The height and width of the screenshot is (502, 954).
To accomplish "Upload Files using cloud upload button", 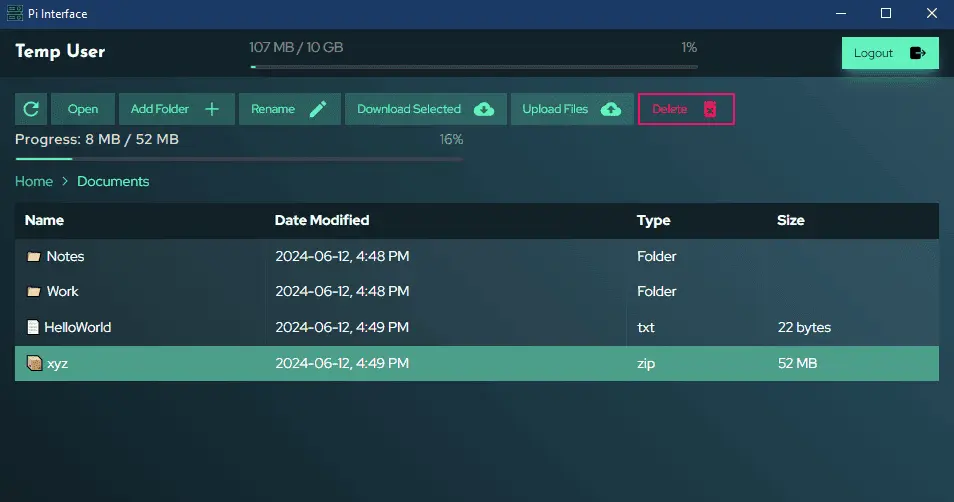I will coord(571,109).
